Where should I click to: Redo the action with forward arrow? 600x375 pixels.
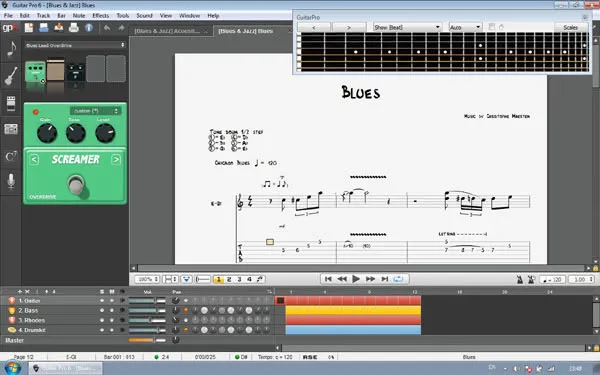tap(121, 28)
